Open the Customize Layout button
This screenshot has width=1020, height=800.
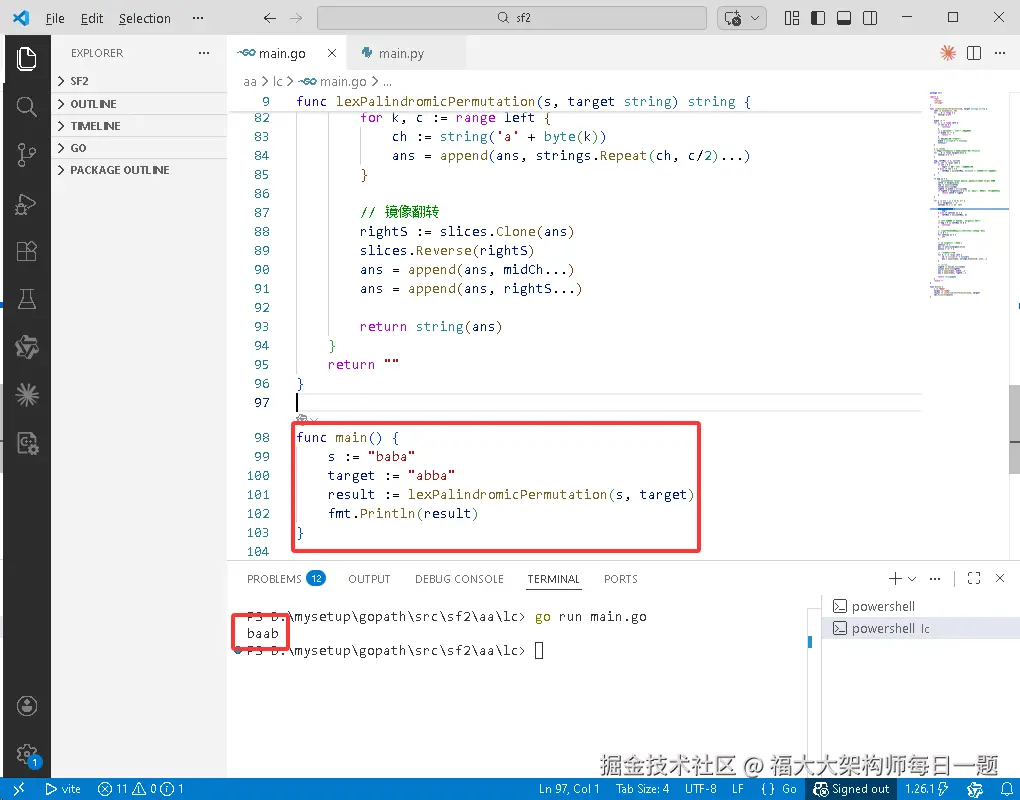point(792,18)
